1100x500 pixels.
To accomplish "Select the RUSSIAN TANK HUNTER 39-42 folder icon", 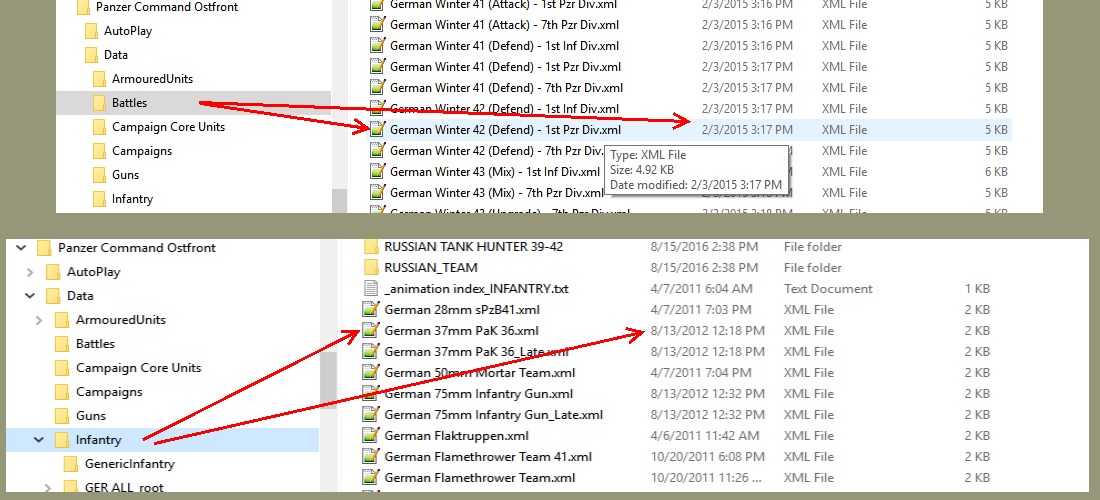I will [x=372, y=246].
